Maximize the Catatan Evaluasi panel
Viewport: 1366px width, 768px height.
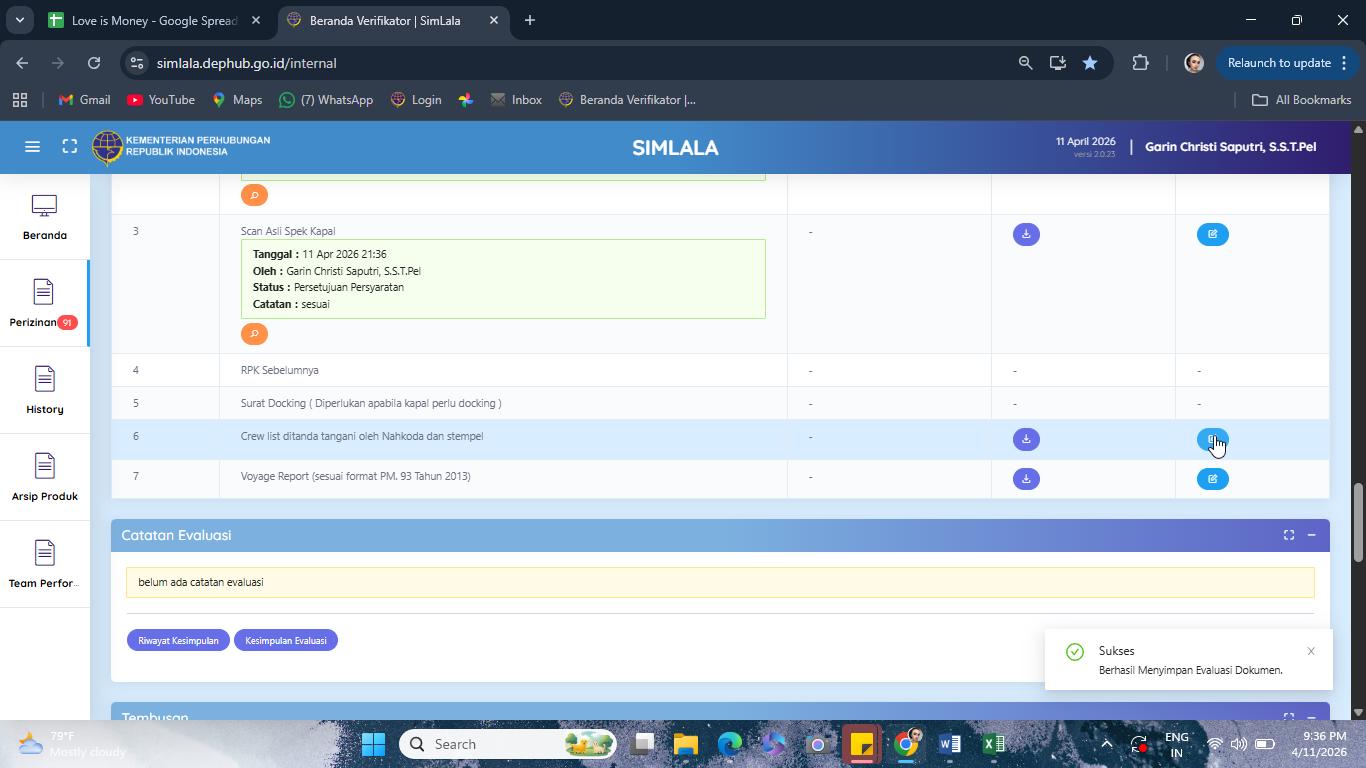[1288, 535]
